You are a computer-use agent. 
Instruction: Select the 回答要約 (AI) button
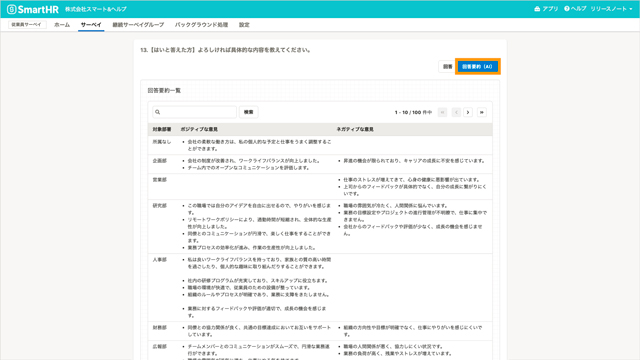478,67
